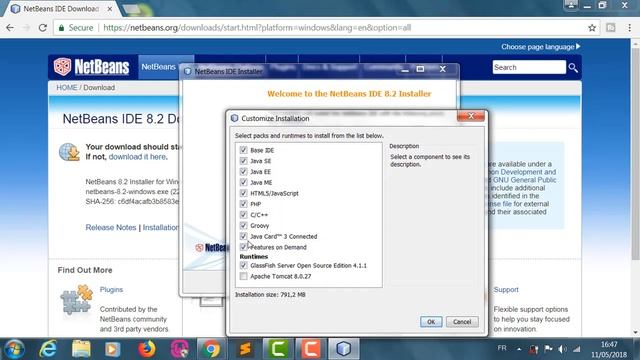
Task: Click the scrollbar down arrow
Action: [x=635, y=332]
